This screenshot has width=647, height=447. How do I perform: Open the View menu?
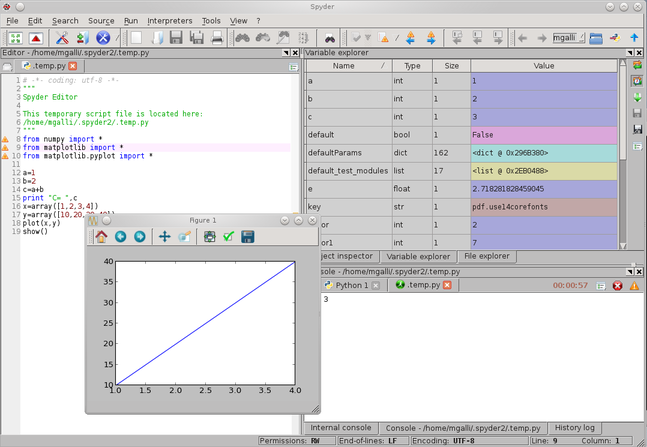[238, 21]
